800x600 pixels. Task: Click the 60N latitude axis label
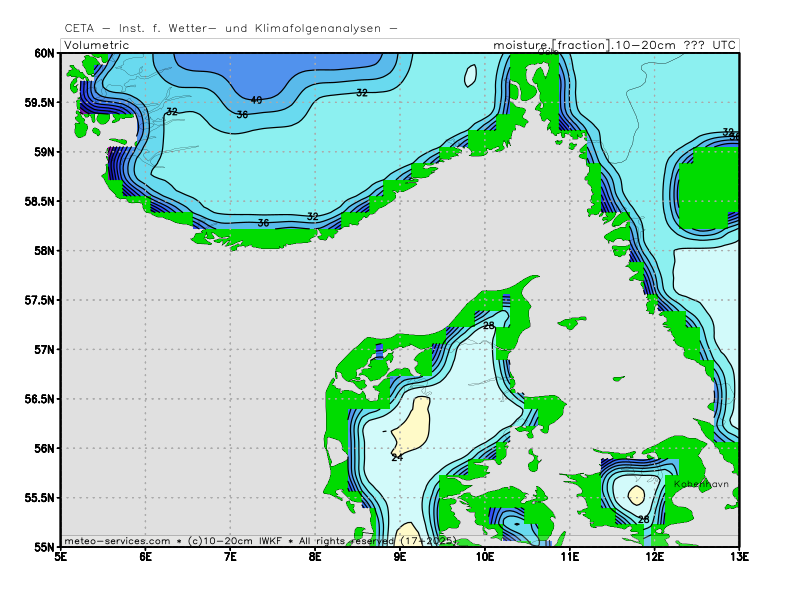[43, 53]
